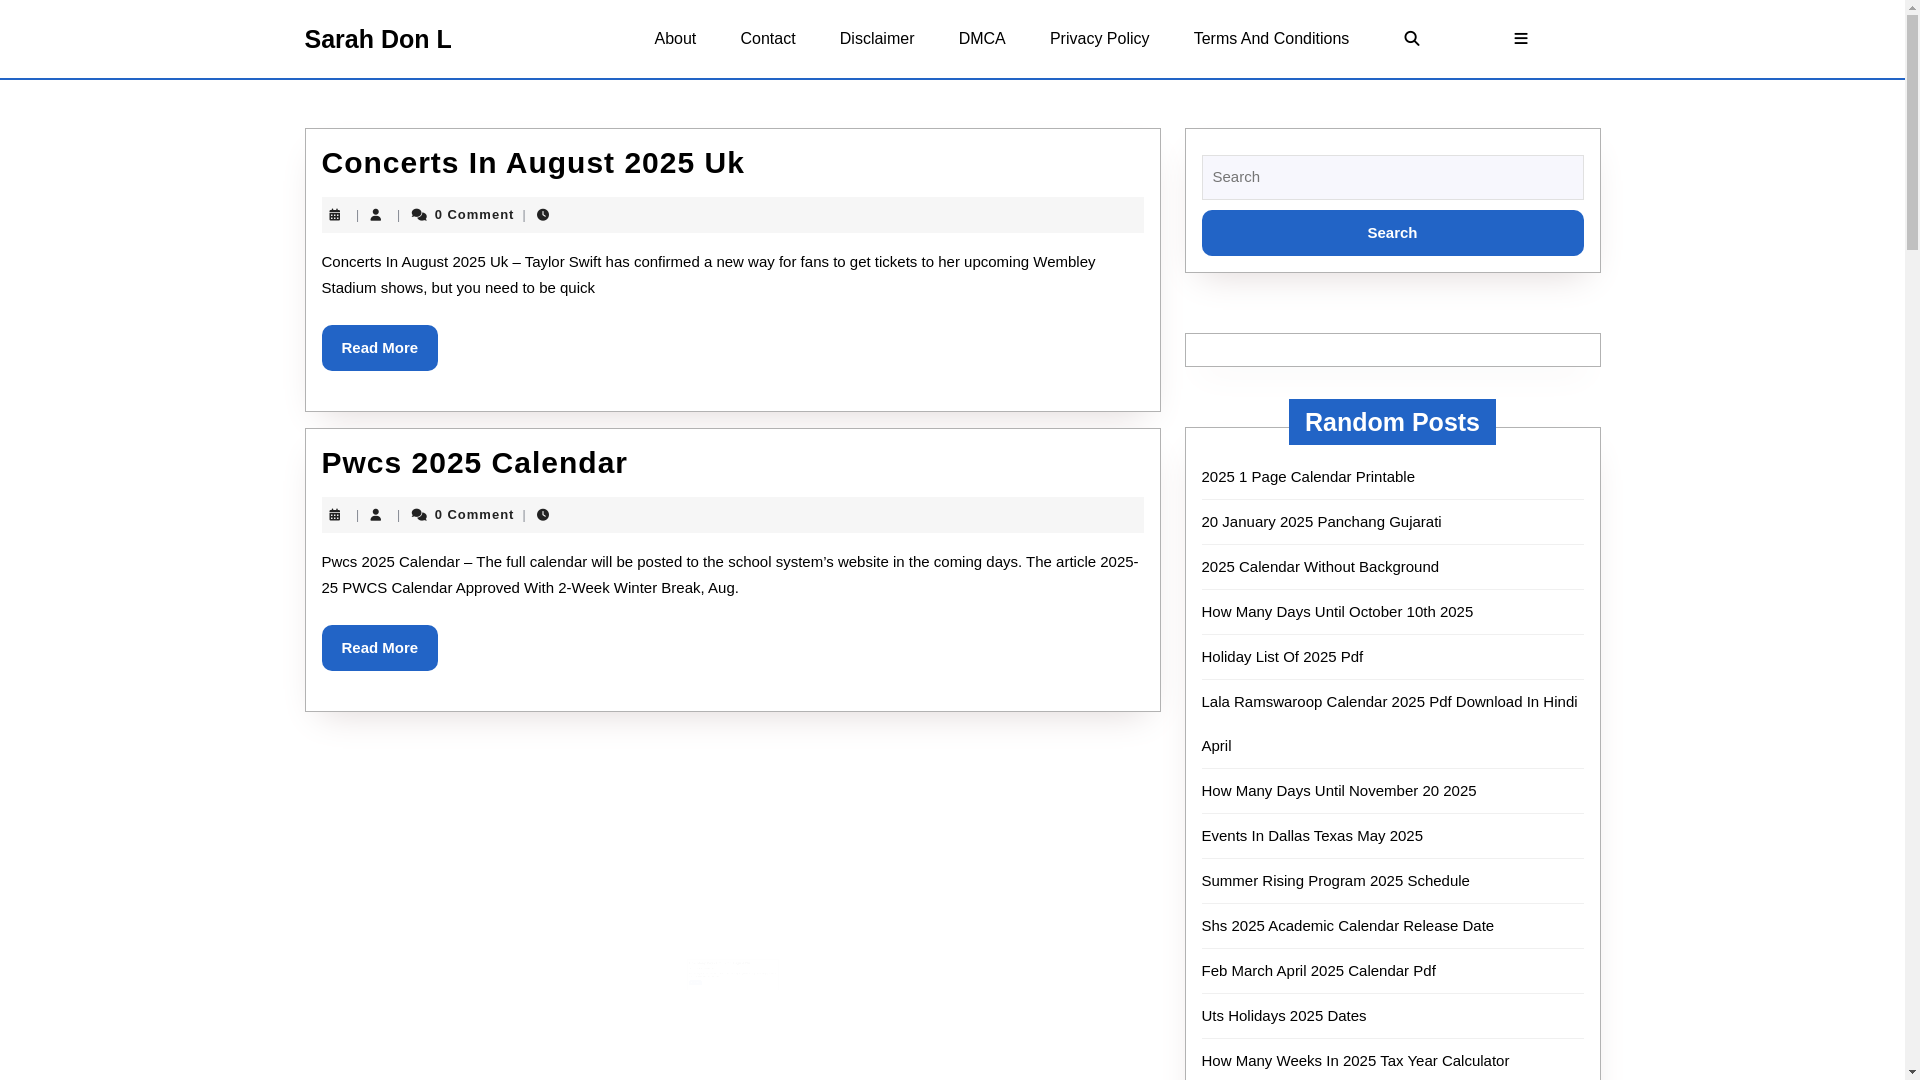The image size is (1920, 1080).
Task: Open Events In Dallas Texas May 2025
Action: (1312, 836)
